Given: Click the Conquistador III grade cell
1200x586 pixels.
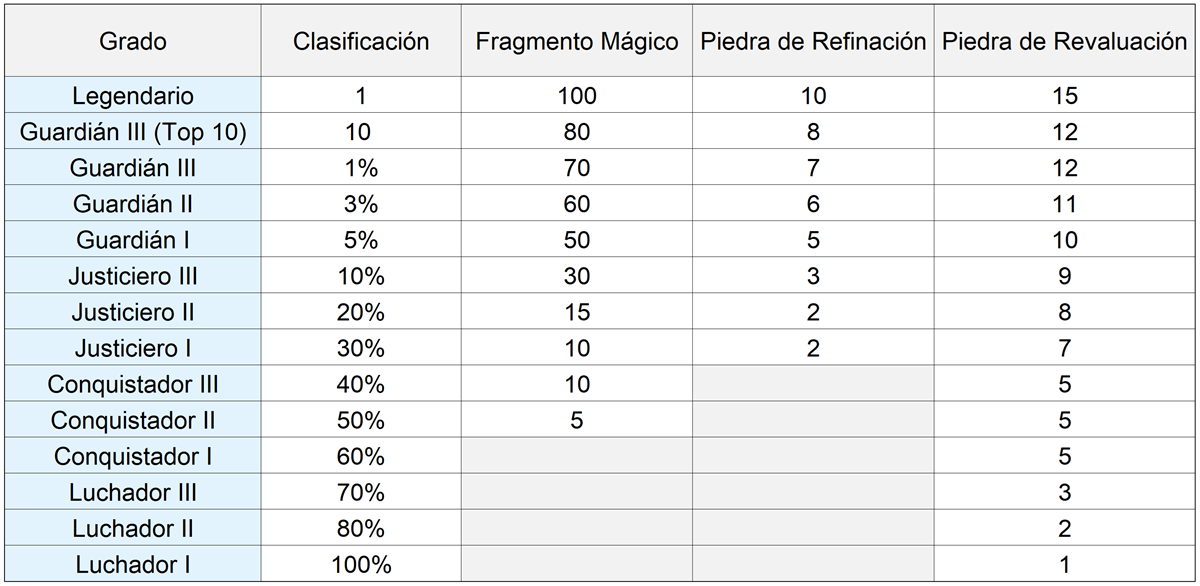Looking at the screenshot, I should coord(133,384).
